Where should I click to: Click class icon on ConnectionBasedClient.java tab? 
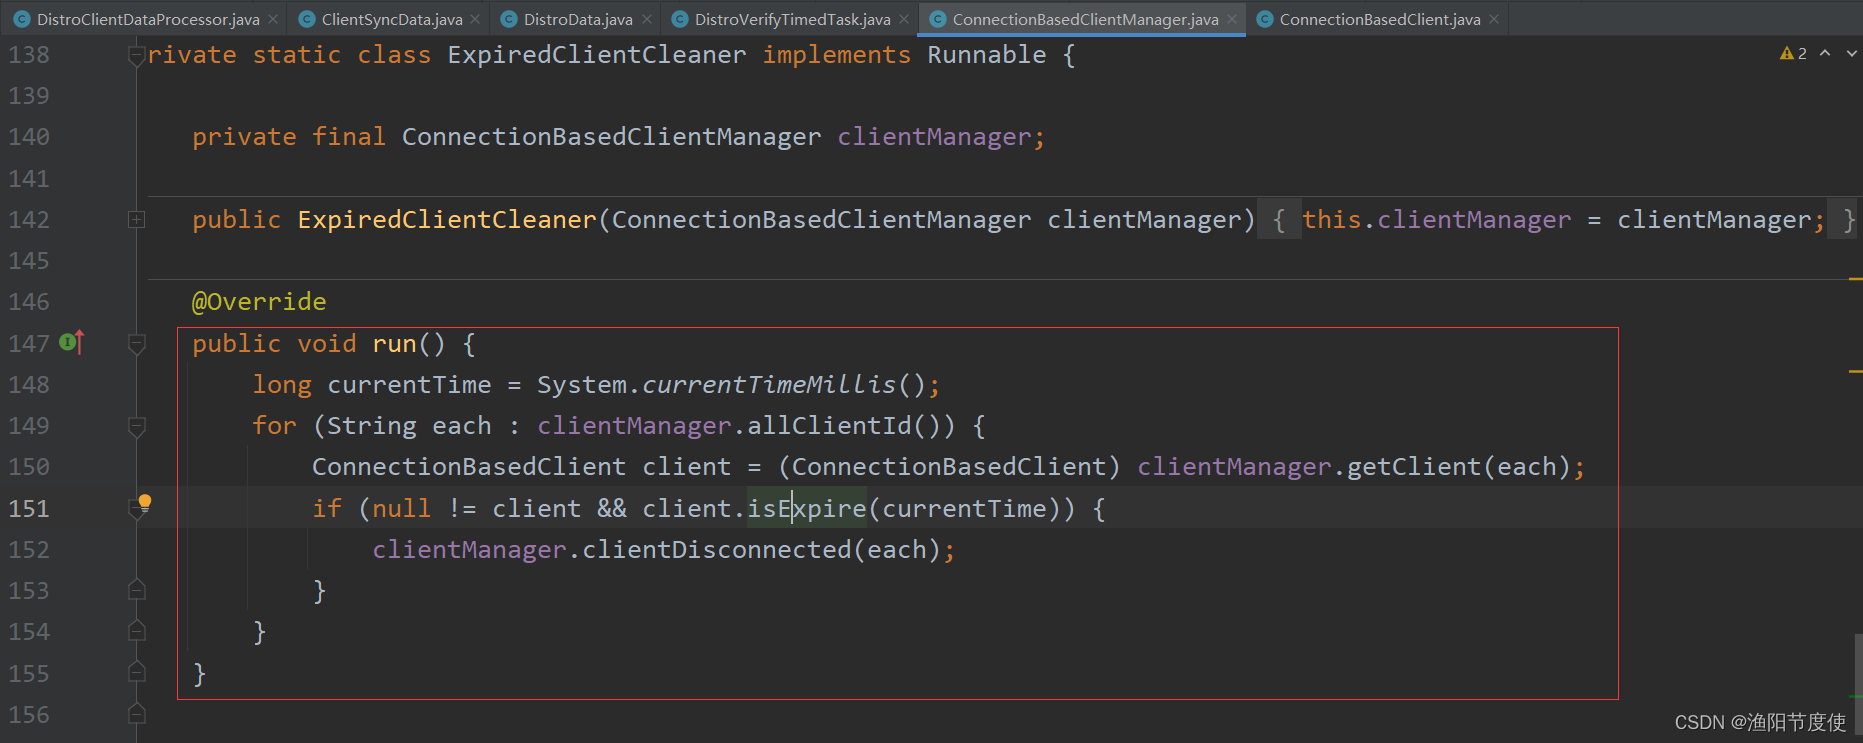tap(1265, 19)
